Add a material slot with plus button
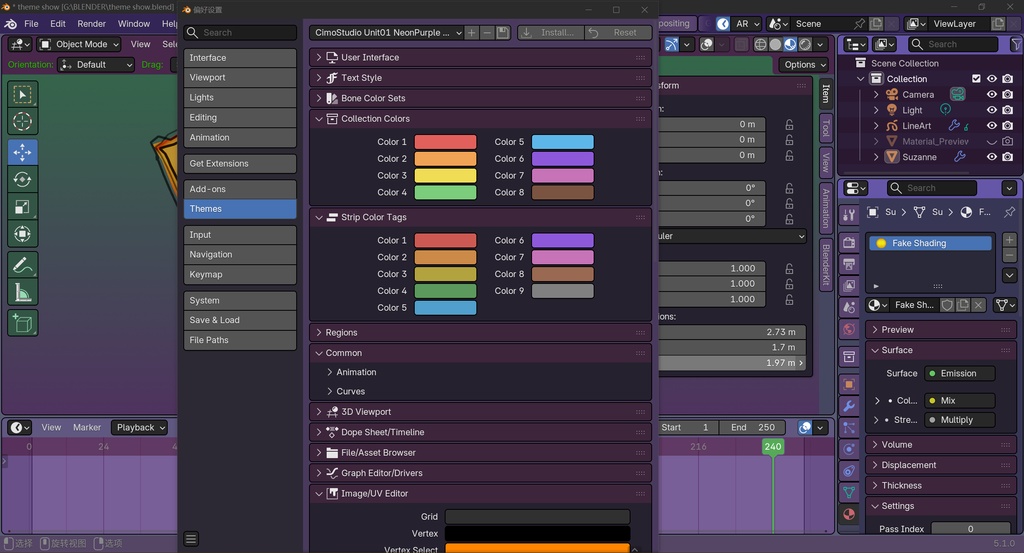Image resolution: width=1024 pixels, height=553 pixels. click(x=1009, y=240)
